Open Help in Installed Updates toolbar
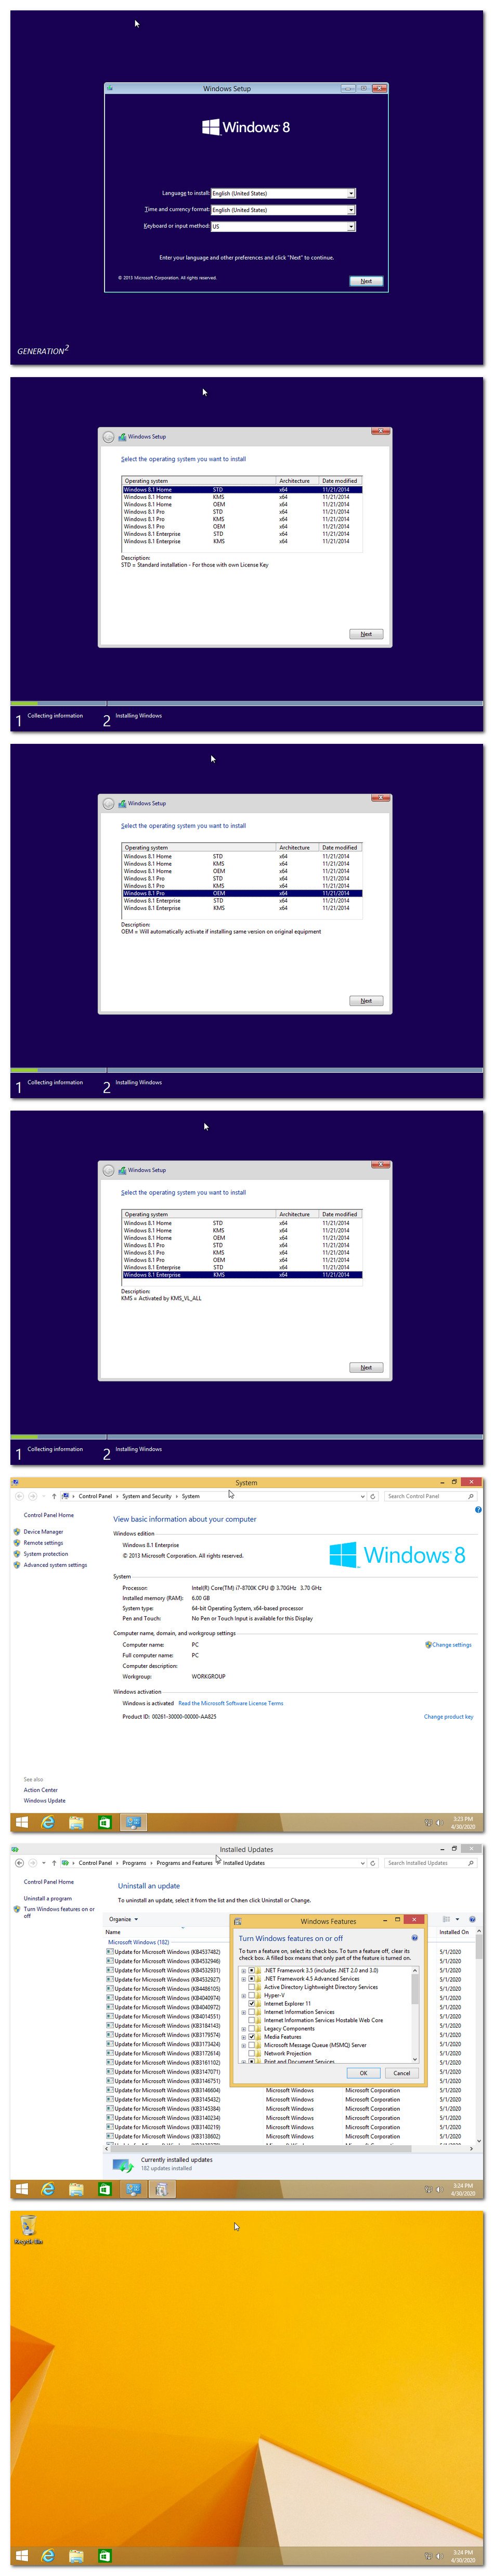494x2576 pixels. [x=471, y=1919]
